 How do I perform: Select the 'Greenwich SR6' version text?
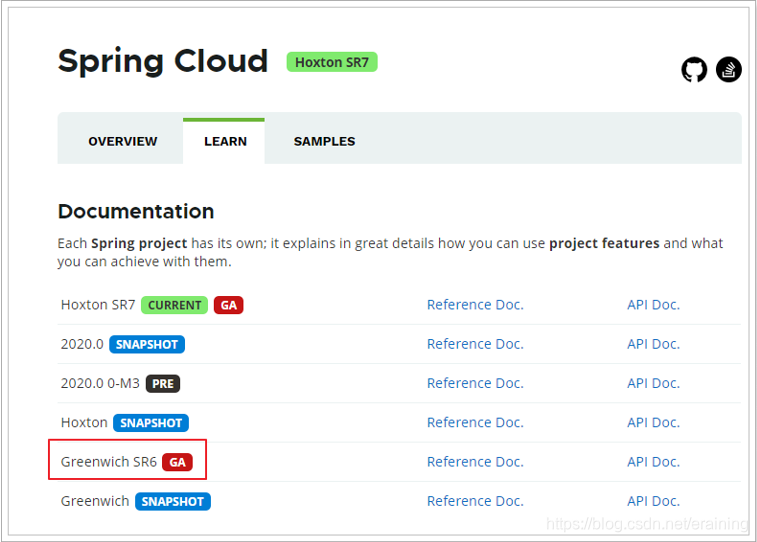click(x=109, y=462)
